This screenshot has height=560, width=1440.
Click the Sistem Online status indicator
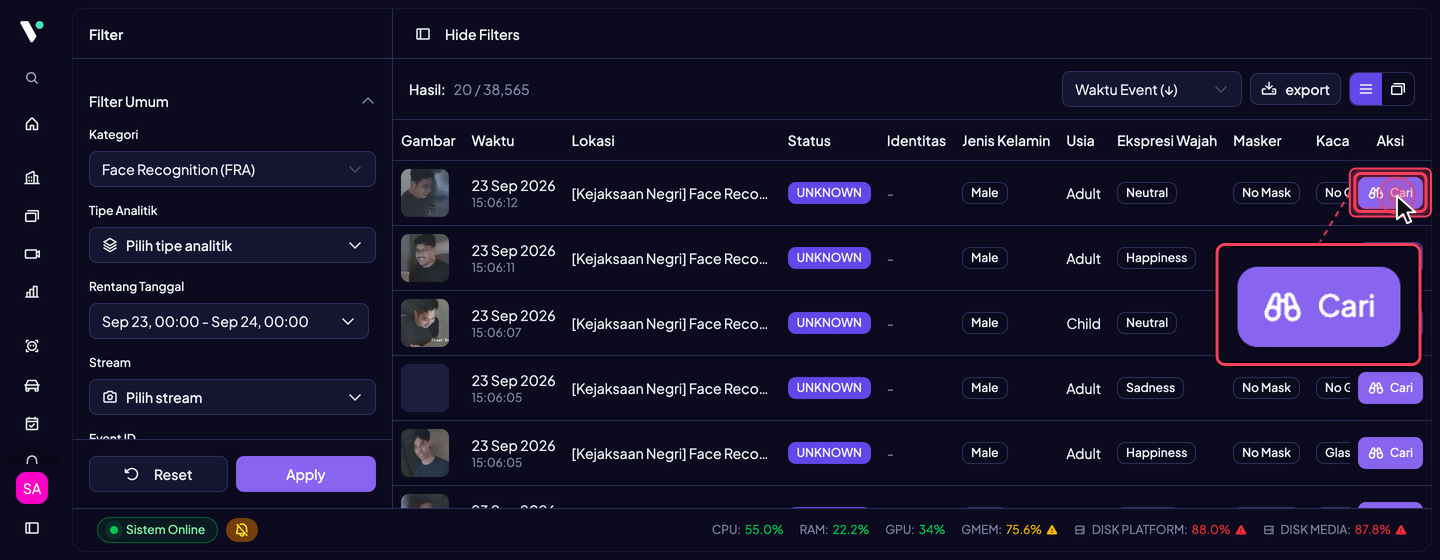(157, 530)
